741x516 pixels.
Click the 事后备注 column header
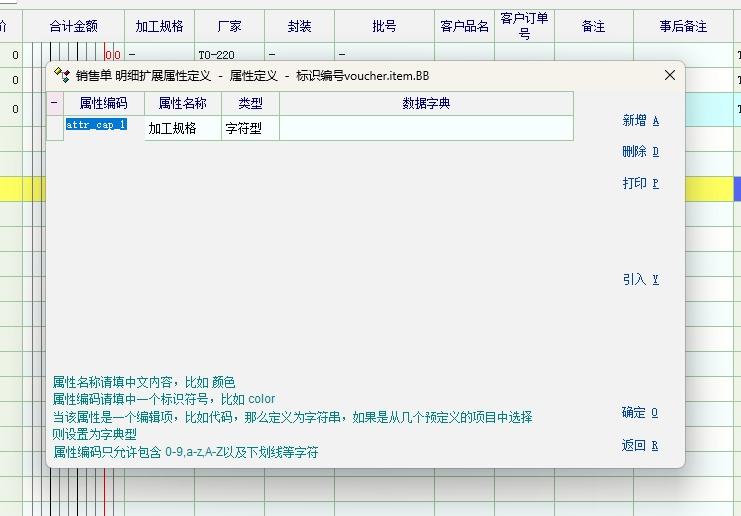point(684,27)
